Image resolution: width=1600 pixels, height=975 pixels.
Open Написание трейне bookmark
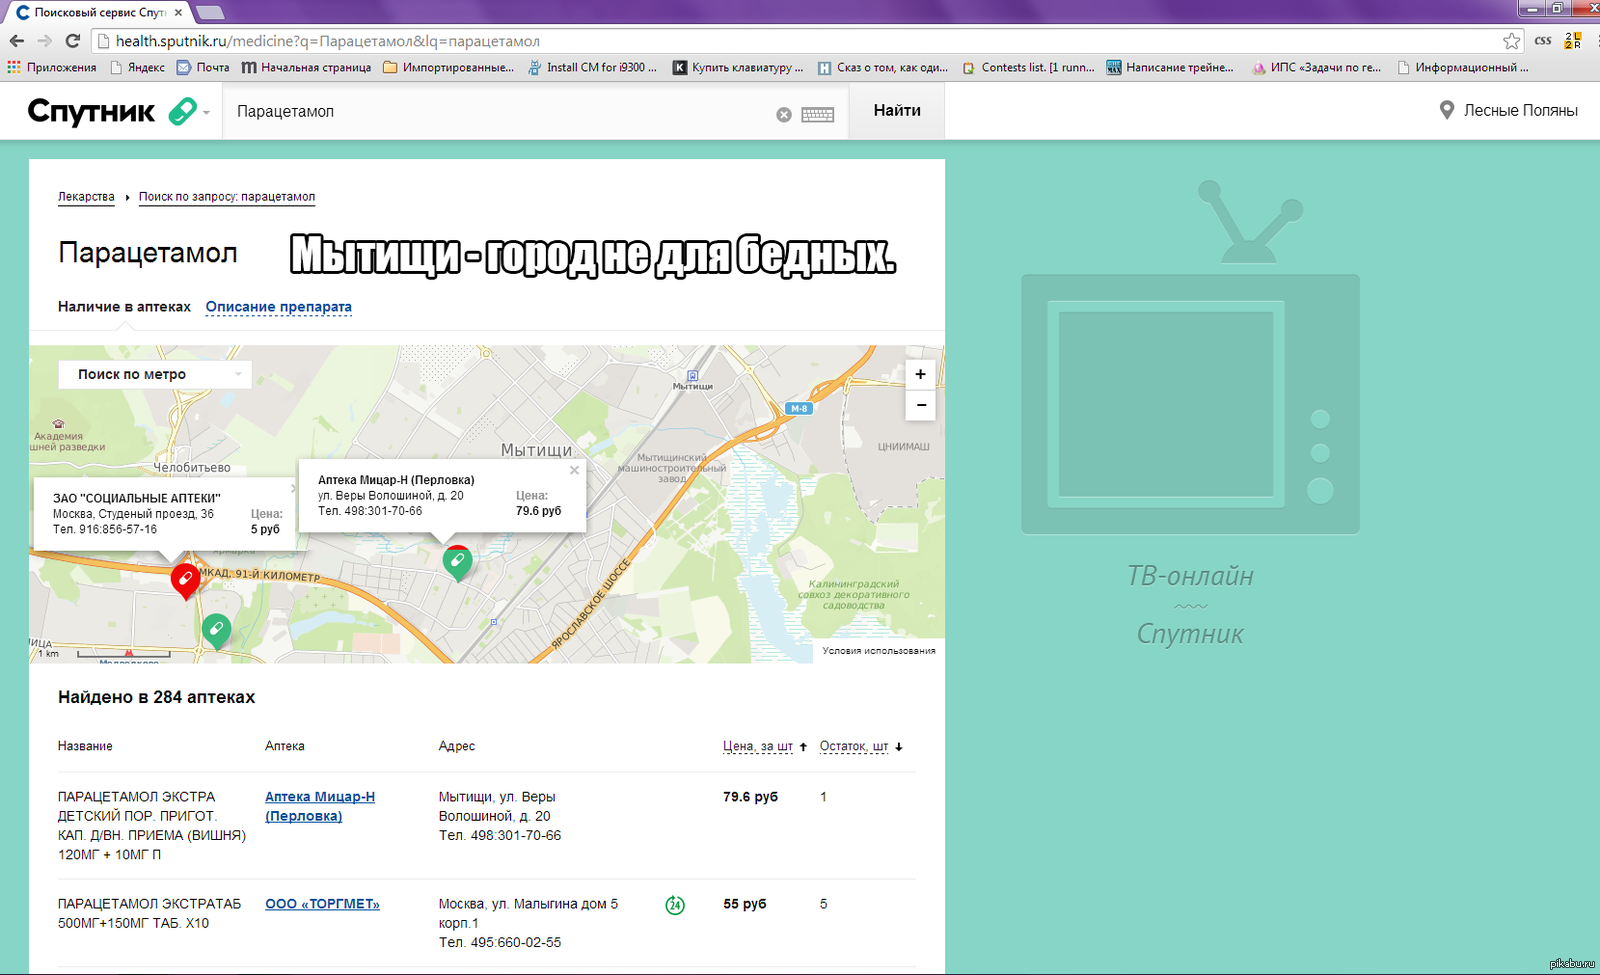pos(1170,68)
